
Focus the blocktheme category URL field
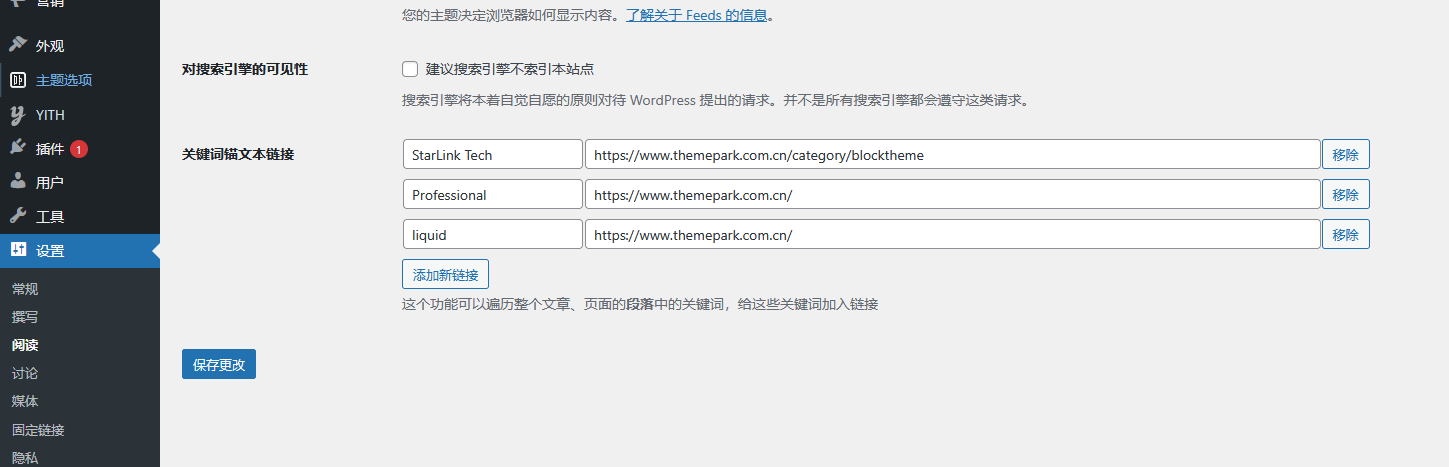[953, 155]
